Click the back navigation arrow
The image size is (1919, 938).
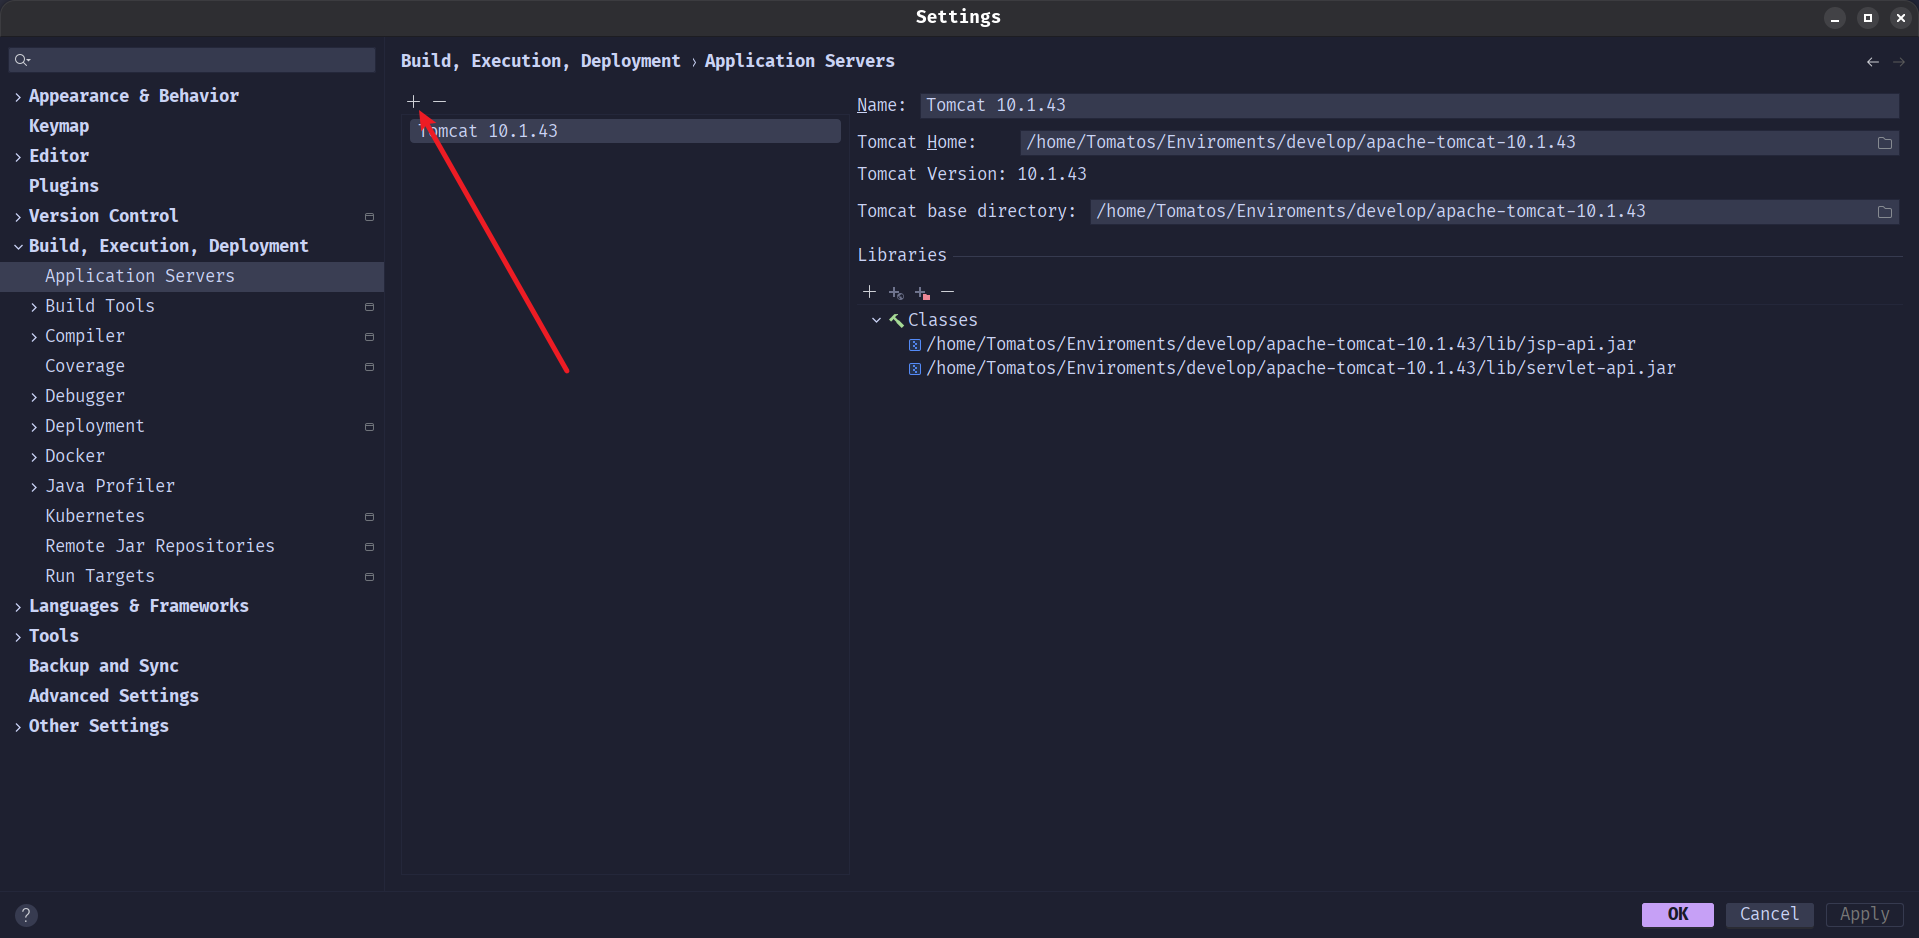pos(1872,62)
